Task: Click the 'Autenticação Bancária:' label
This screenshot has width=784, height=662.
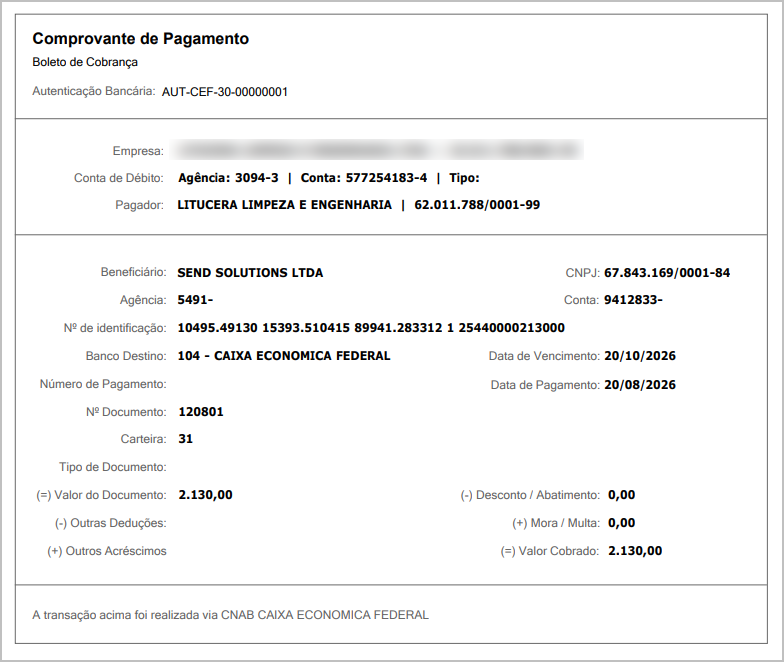Action: [94, 92]
